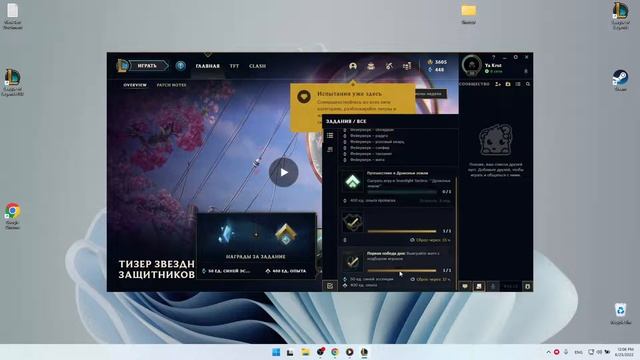Open the League of Legends taskbar icon
Viewport: 640px width, 360px height.
pyautogui.click(x=364, y=352)
